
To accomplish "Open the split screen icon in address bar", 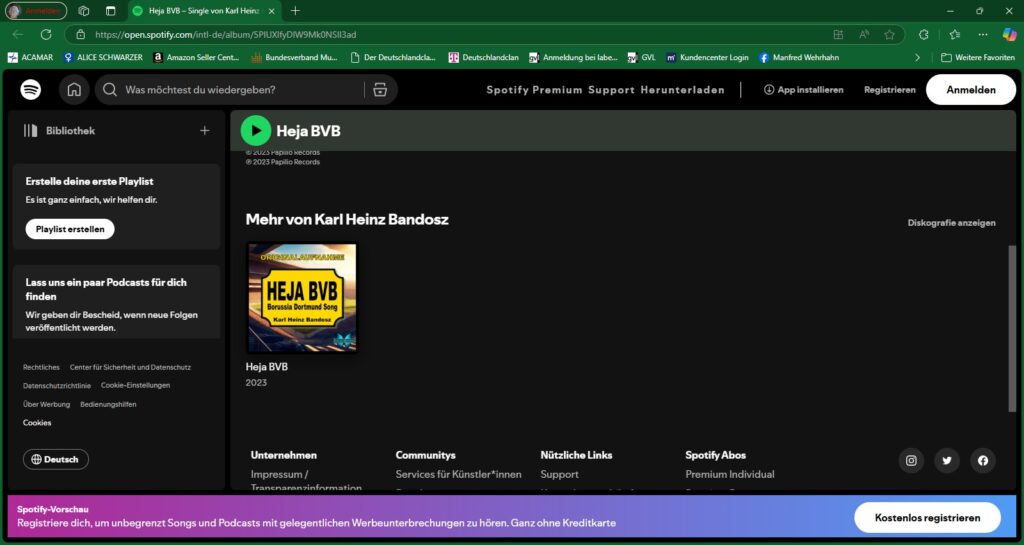I will point(839,35).
